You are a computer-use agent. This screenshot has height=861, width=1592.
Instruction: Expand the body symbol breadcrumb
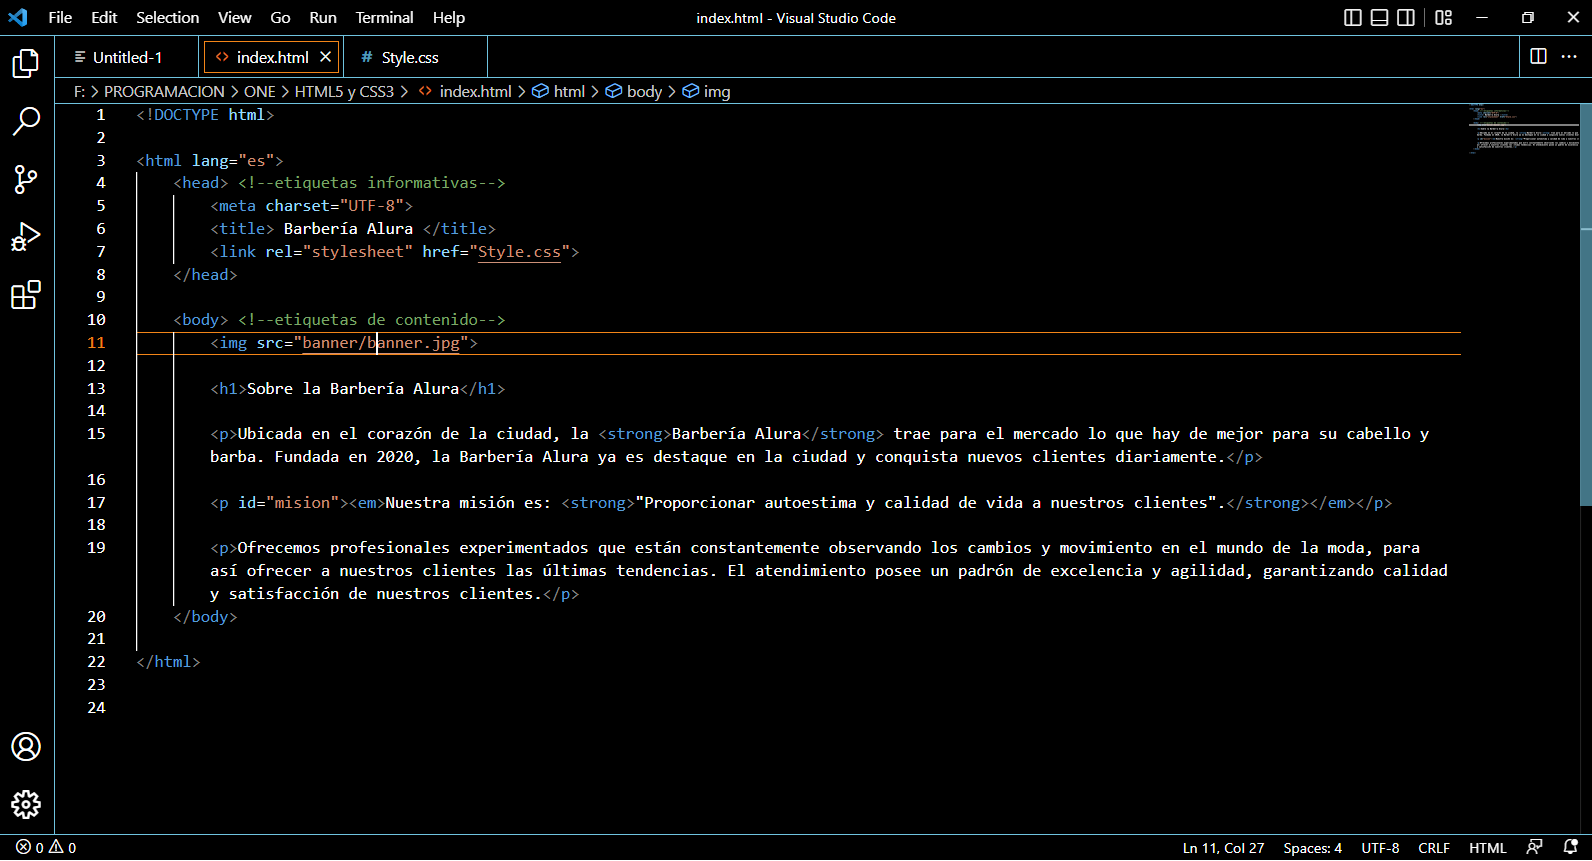634,92
